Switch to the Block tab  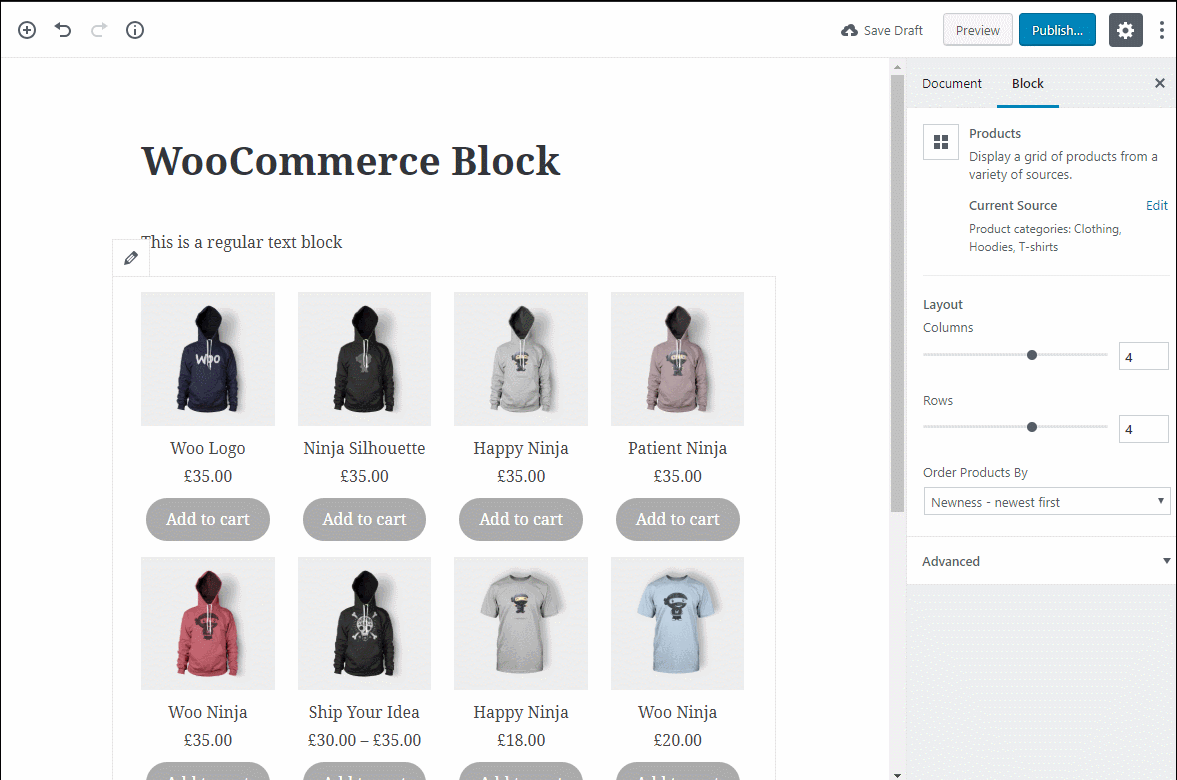[1028, 84]
